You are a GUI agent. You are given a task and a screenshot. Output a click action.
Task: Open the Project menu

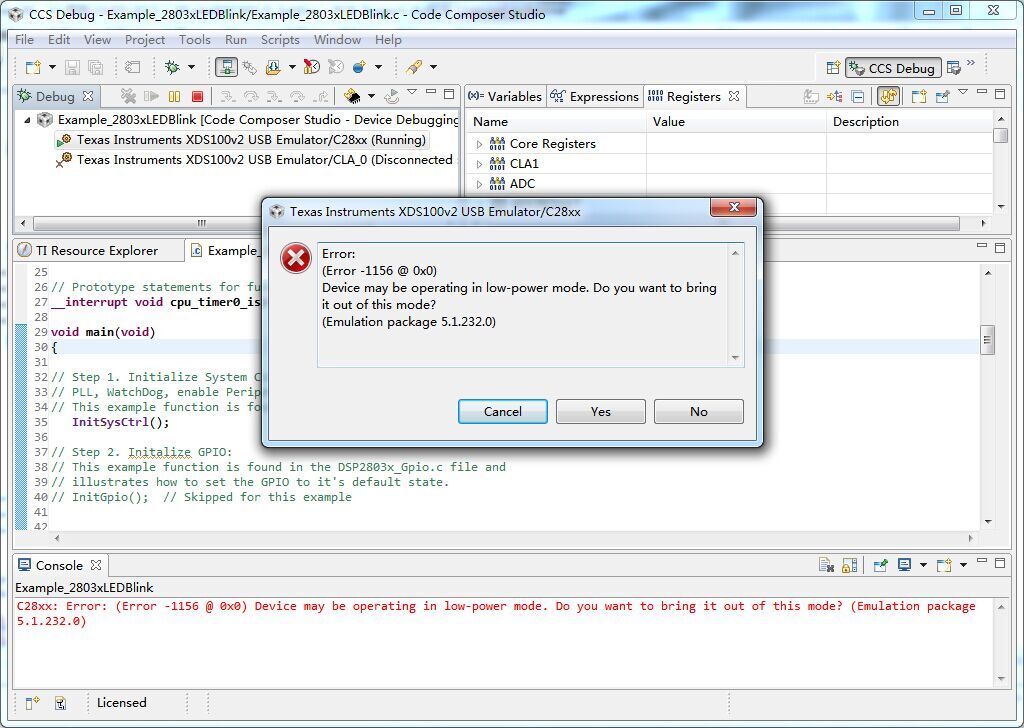(145, 40)
